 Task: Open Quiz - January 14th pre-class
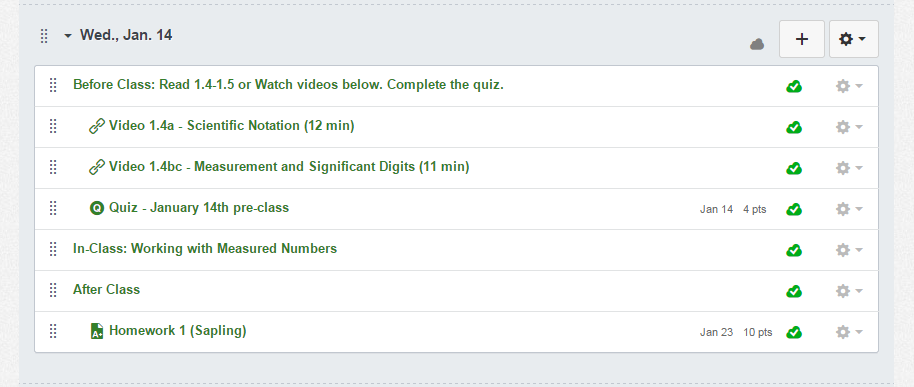(199, 207)
